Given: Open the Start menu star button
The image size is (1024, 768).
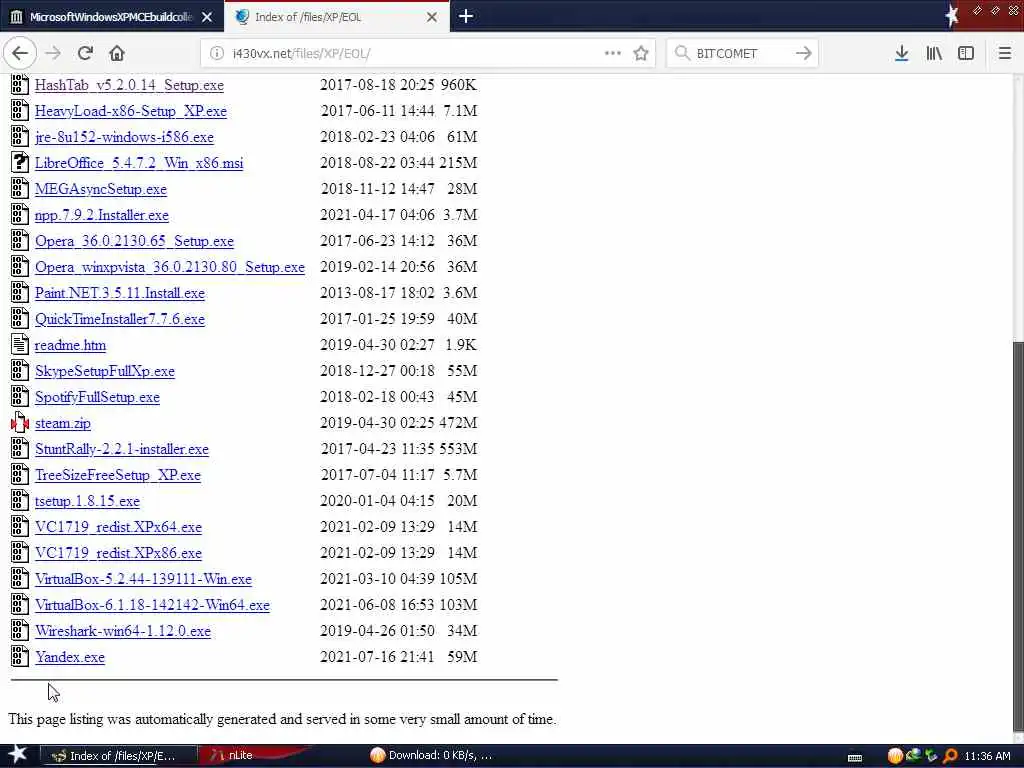Looking at the screenshot, I should click(17, 755).
